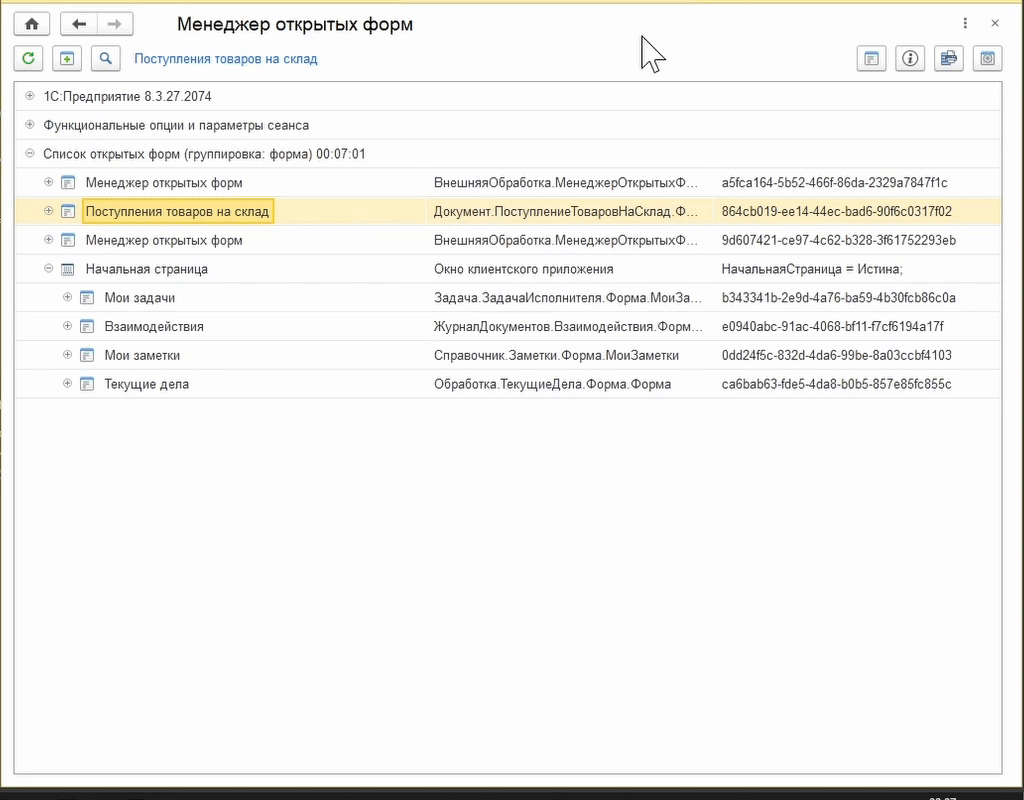Select the '1С:Предприятие 8.3.27.2074' row text
This screenshot has width=1024, height=800.
(x=127, y=97)
